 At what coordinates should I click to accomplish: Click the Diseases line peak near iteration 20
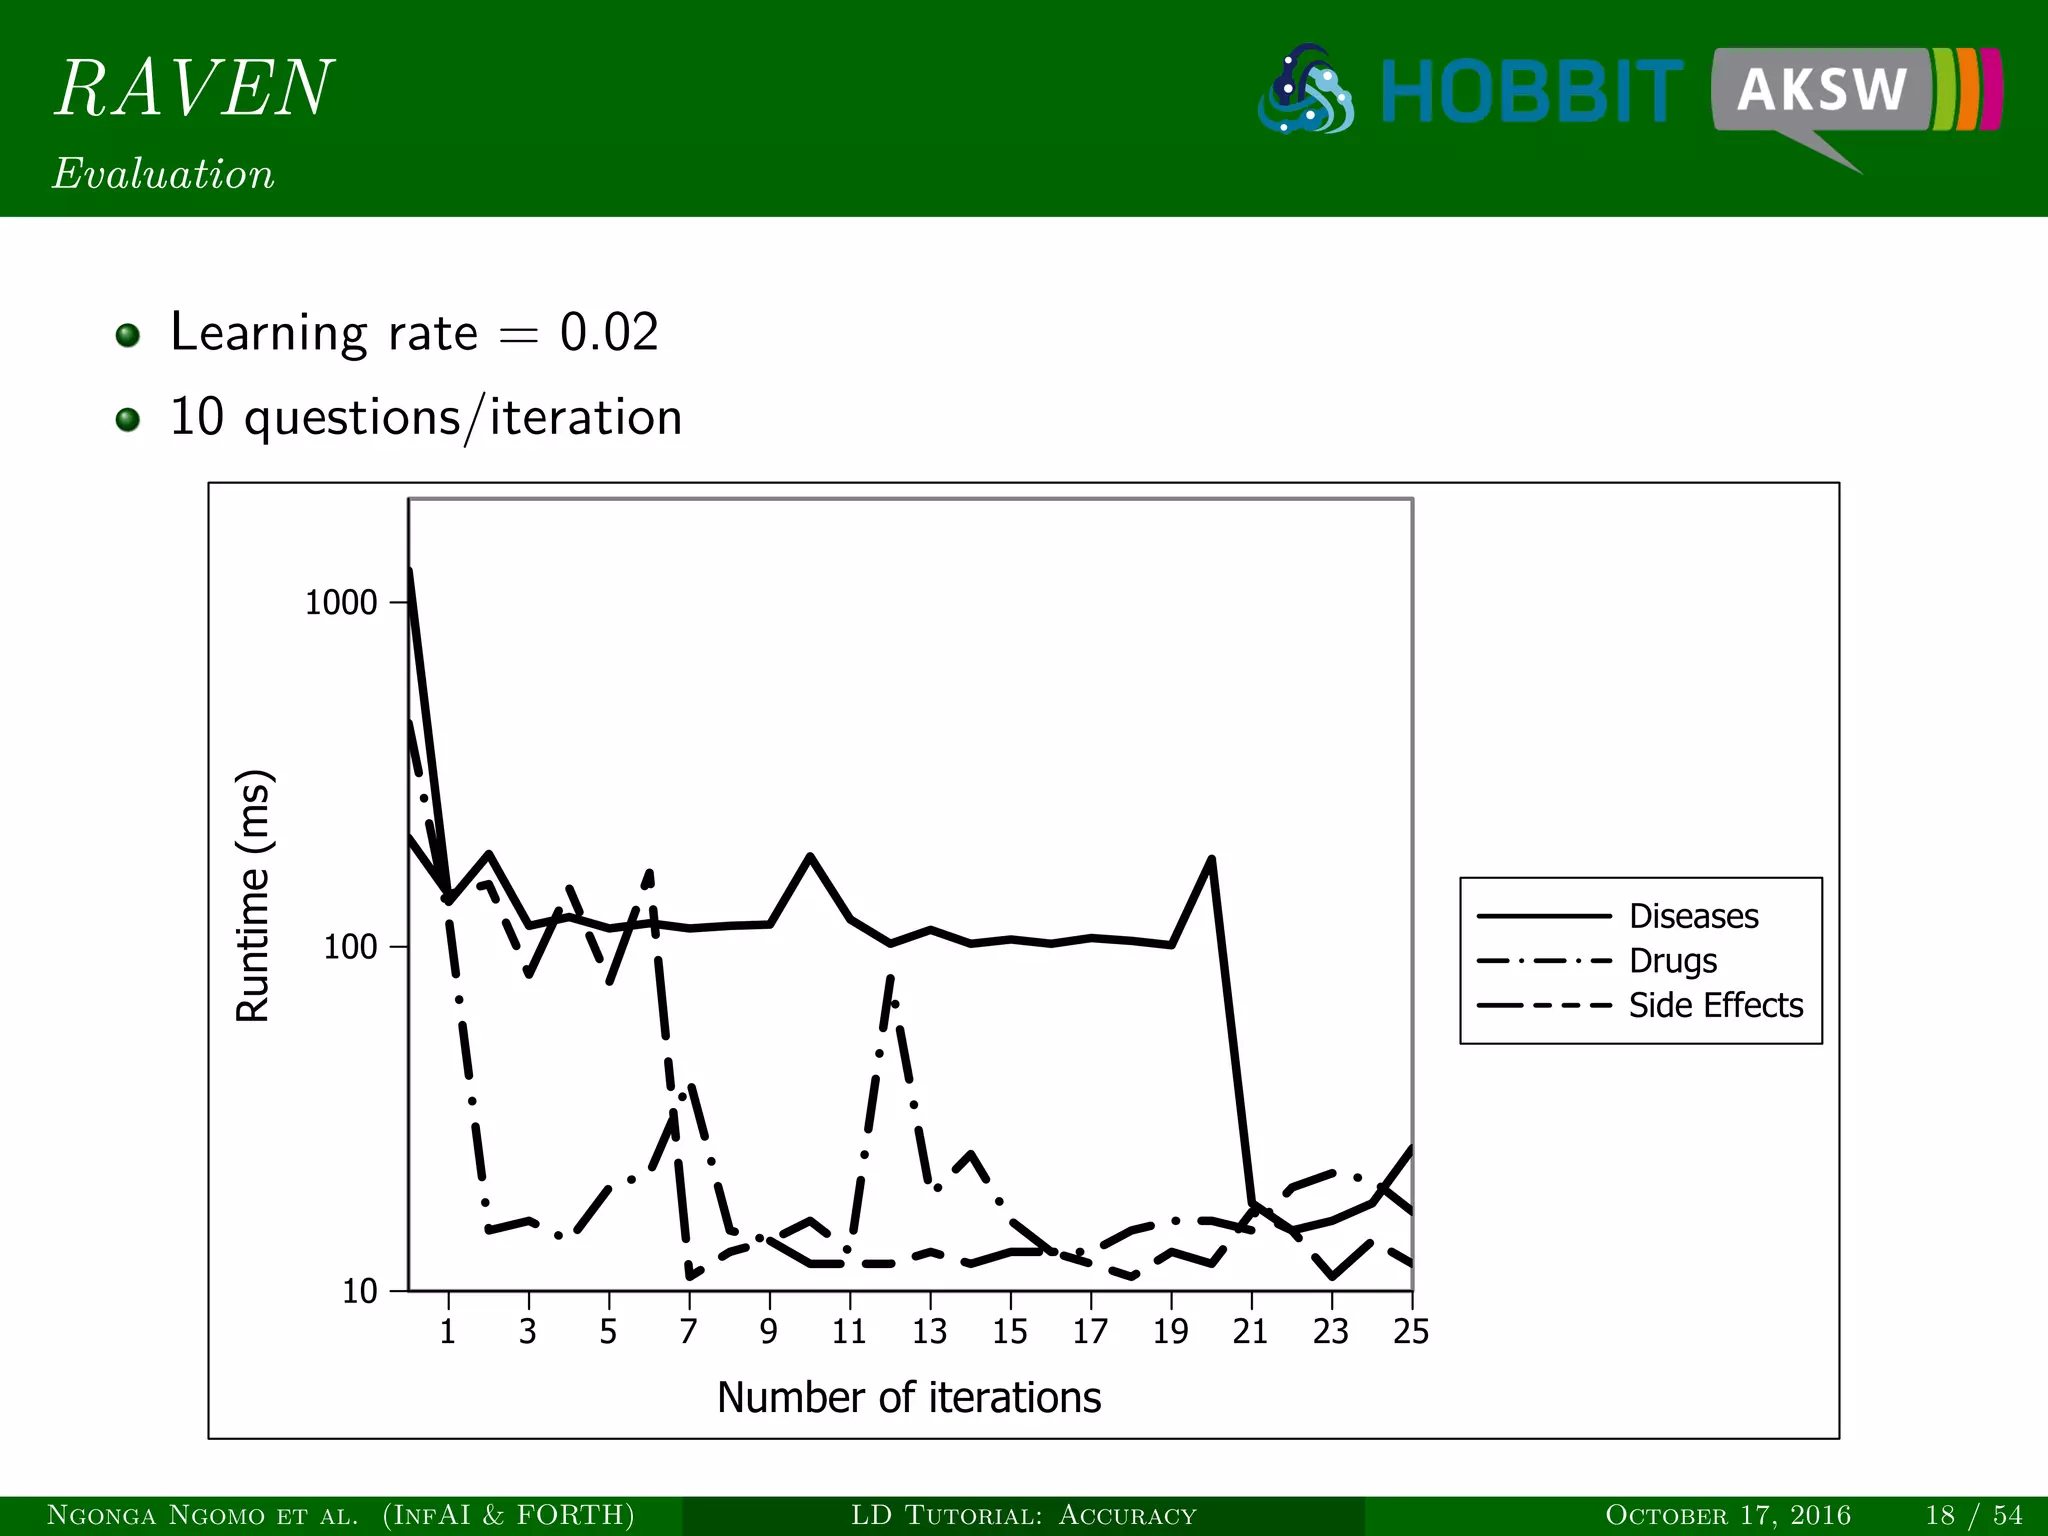click(1211, 860)
